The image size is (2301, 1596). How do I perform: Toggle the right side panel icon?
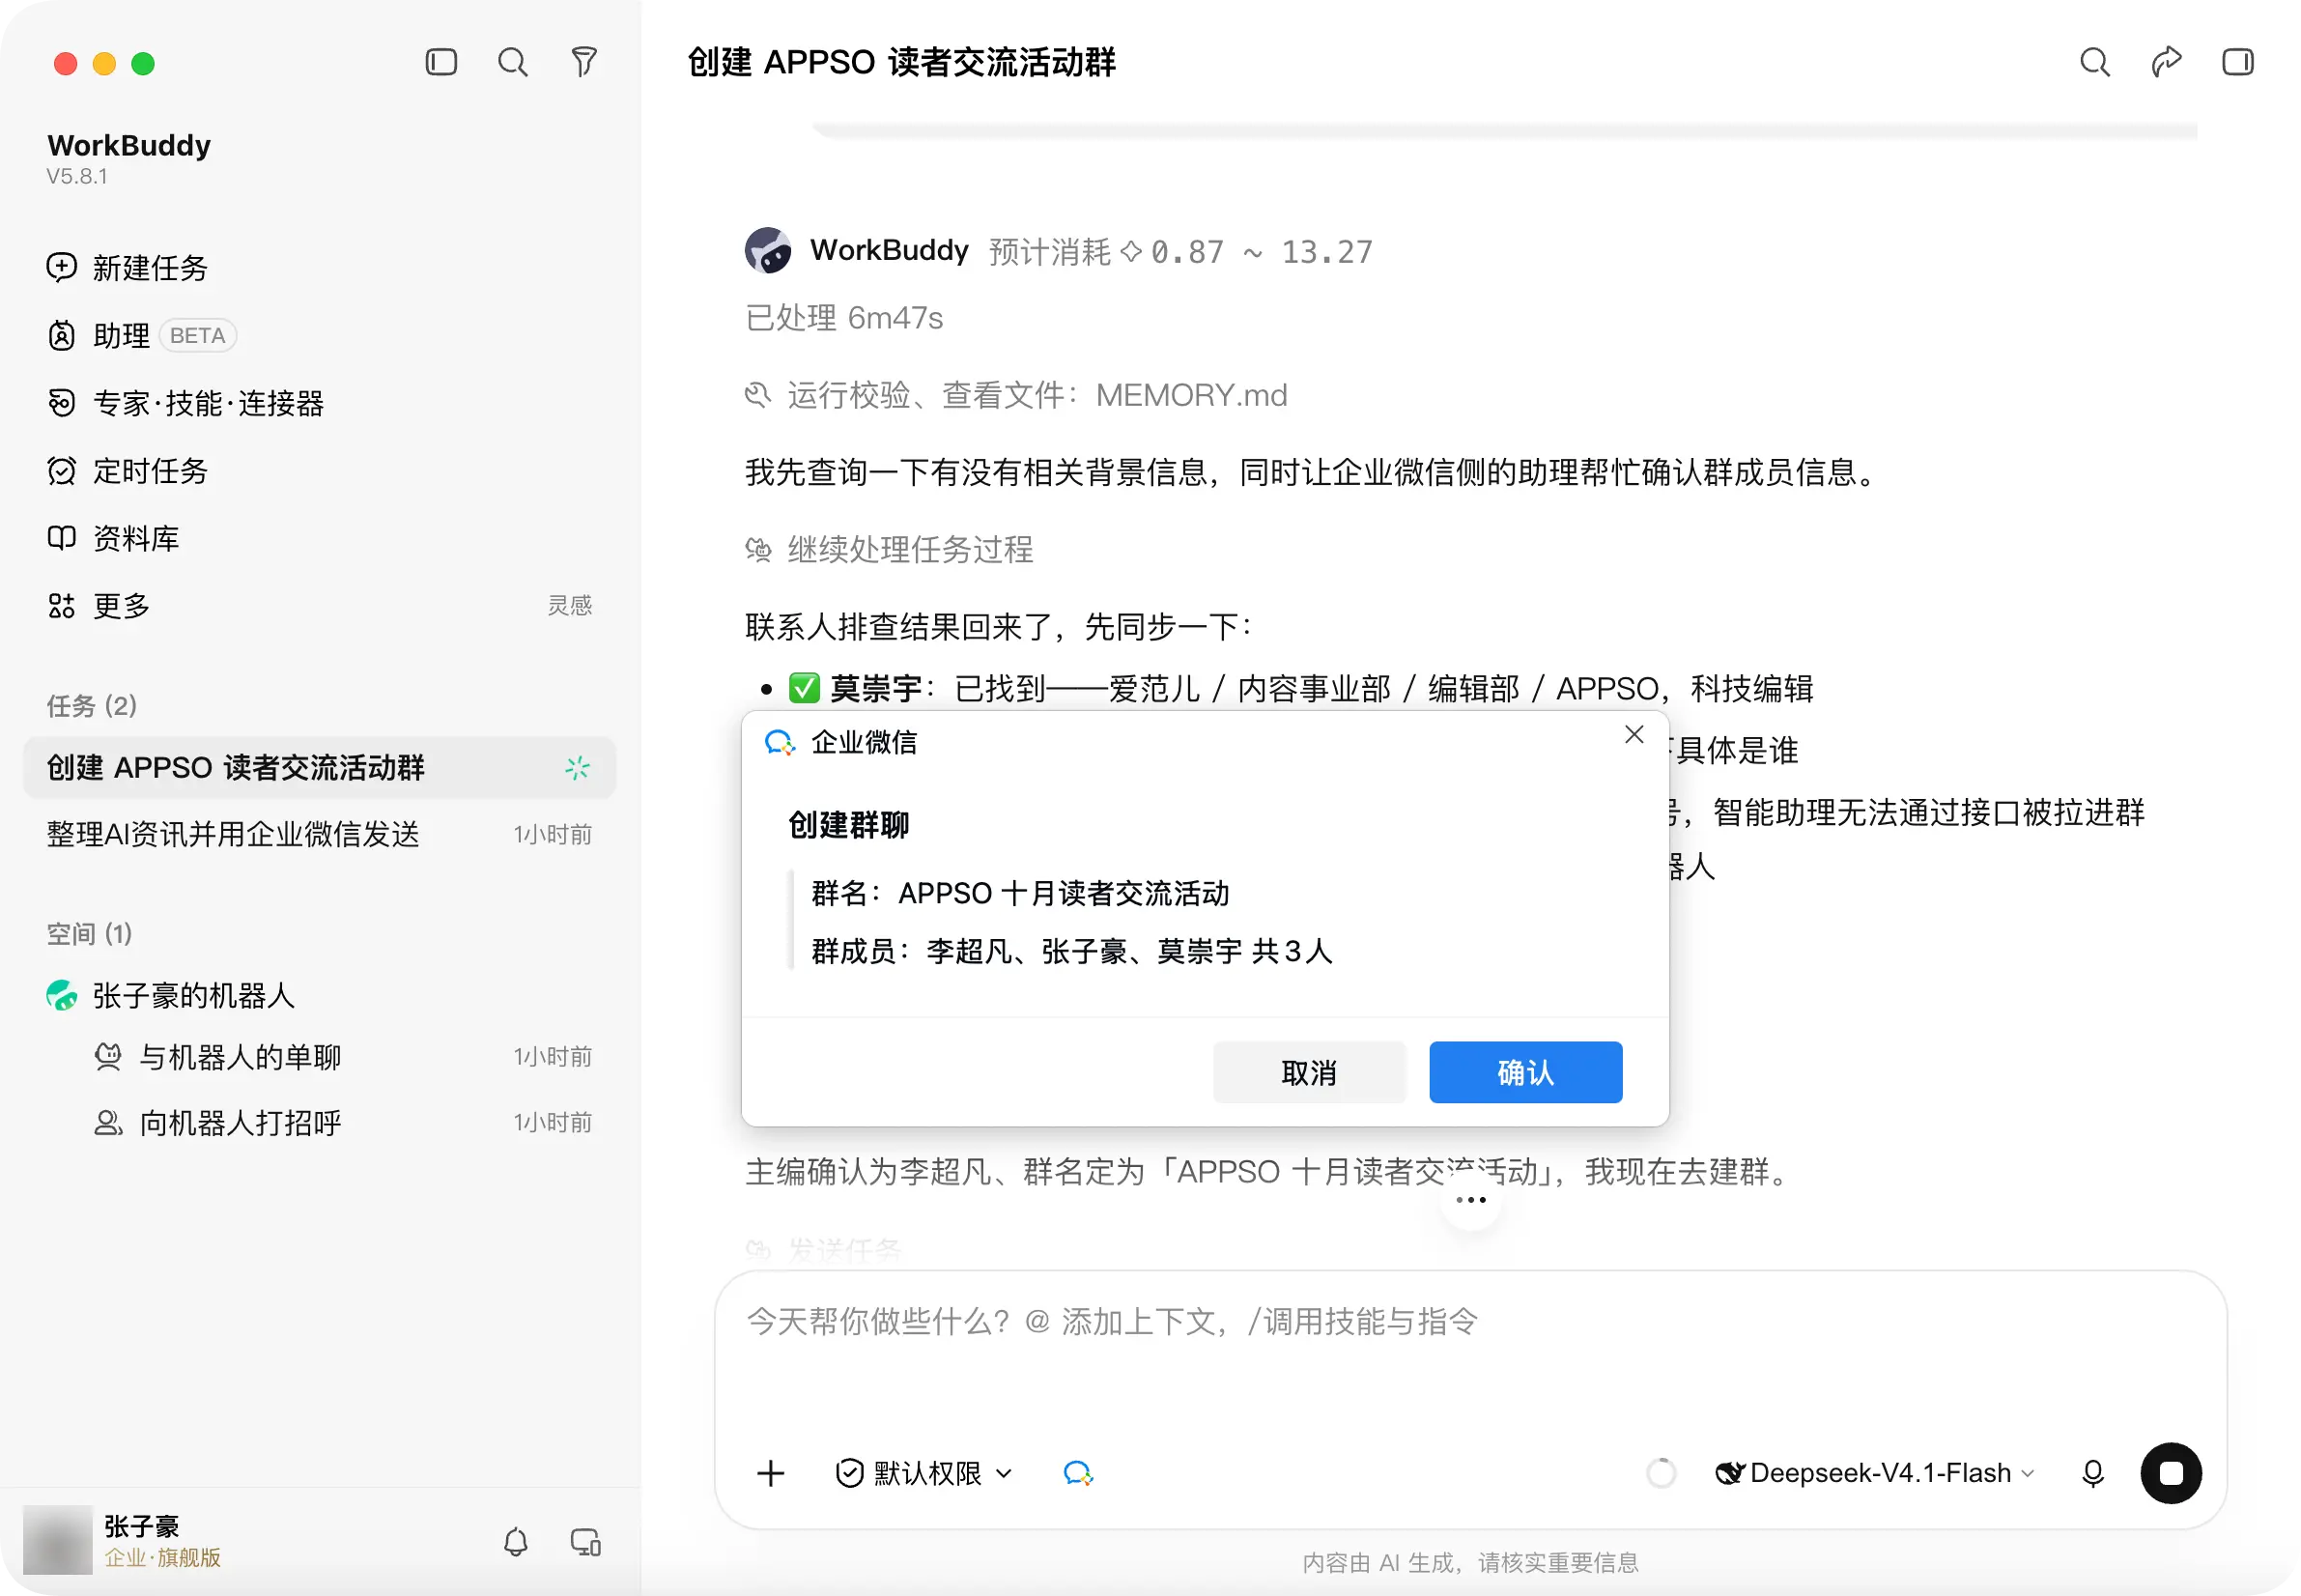click(2238, 62)
